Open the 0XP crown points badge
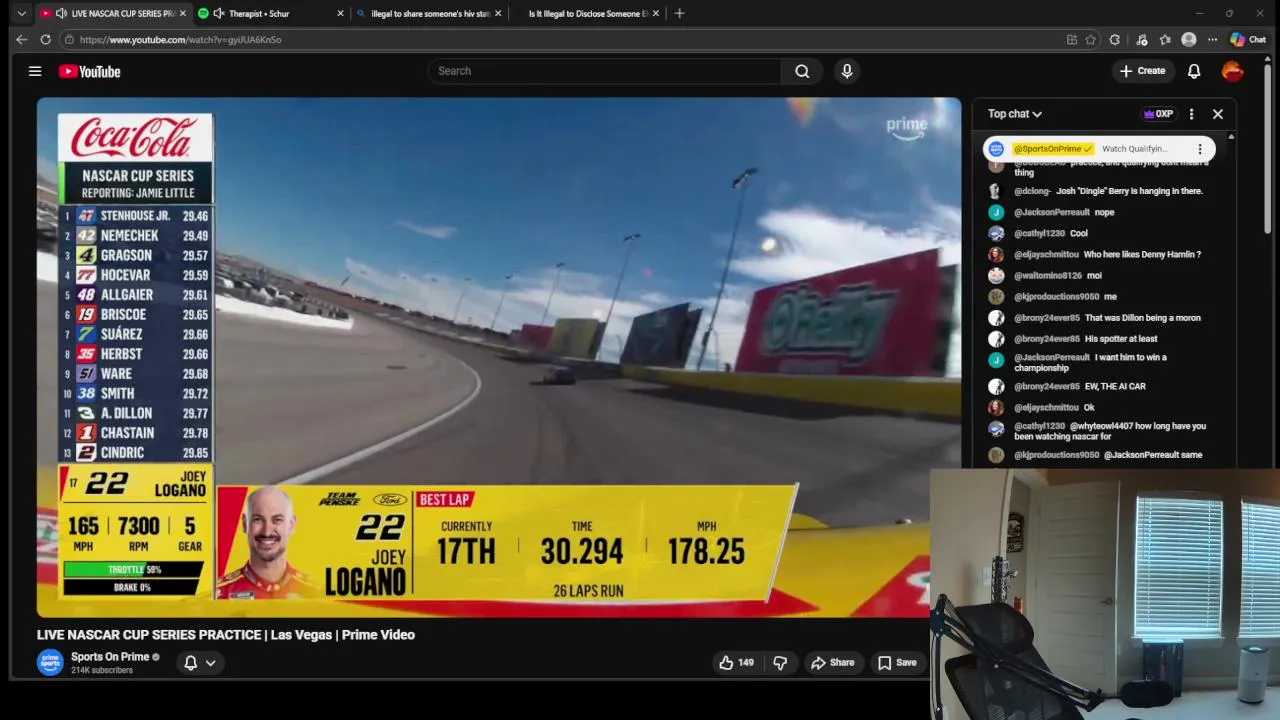The height and width of the screenshot is (720, 1280). pos(1159,114)
